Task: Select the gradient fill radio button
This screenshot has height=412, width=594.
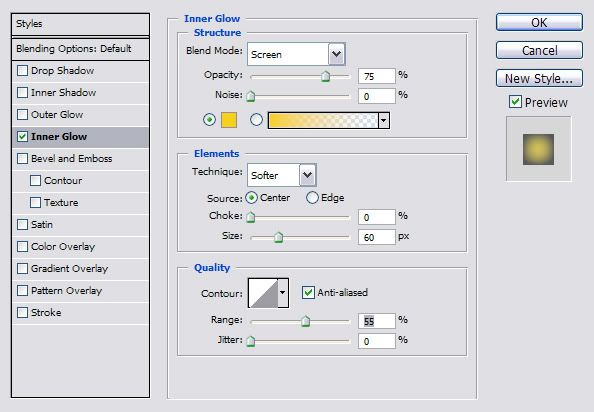Action: 256,120
